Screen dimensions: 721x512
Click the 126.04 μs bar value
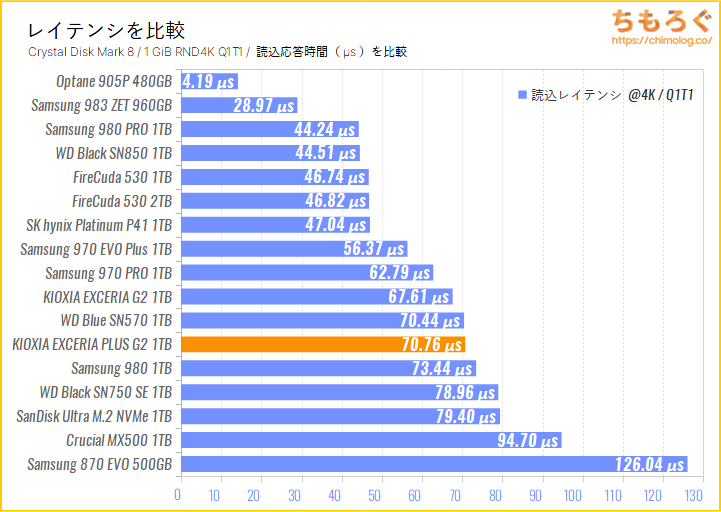click(x=650, y=465)
